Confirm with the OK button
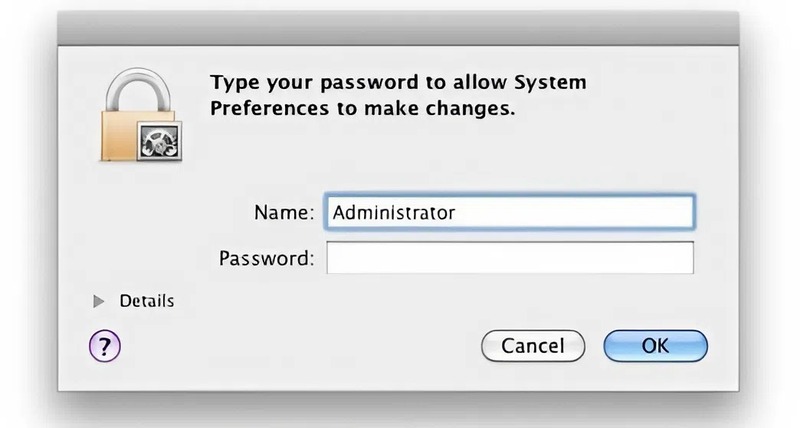The image size is (800, 428). point(655,346)
